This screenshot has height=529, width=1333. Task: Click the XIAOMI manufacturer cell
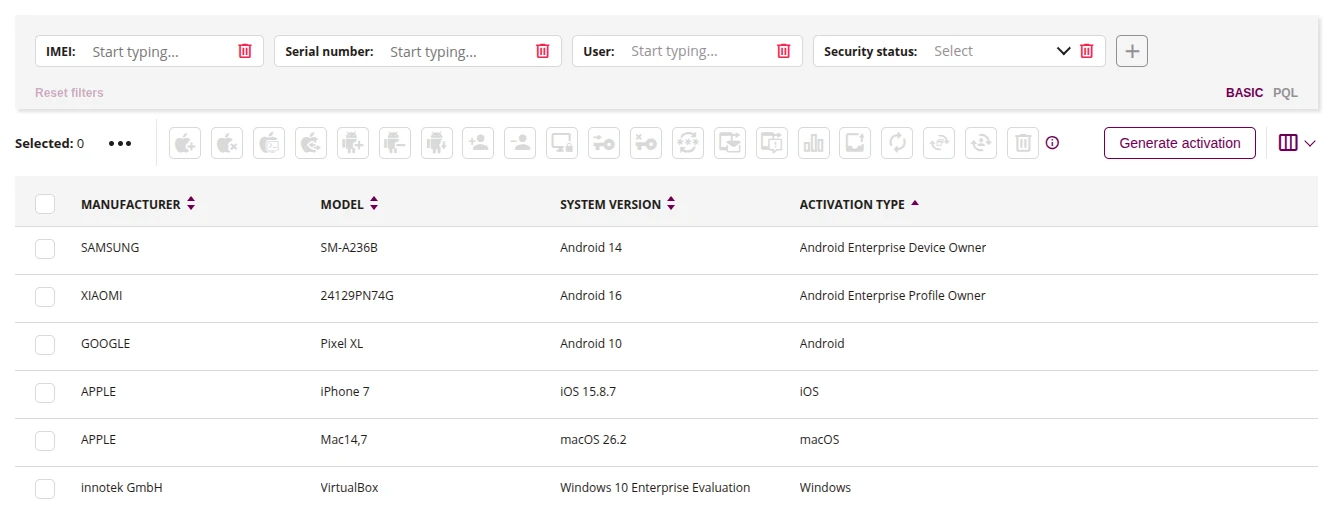click(x=102, y=296)
